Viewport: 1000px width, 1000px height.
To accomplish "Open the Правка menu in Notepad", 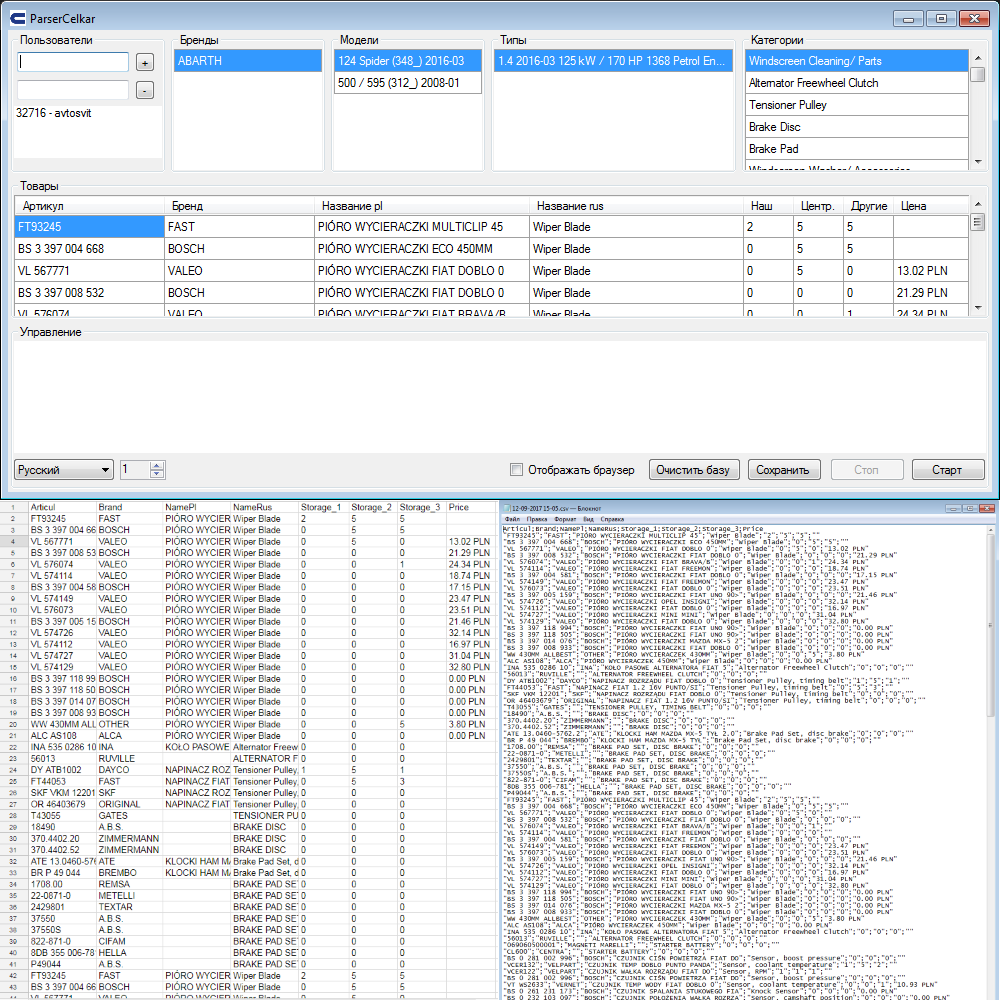I will point(539,520).
